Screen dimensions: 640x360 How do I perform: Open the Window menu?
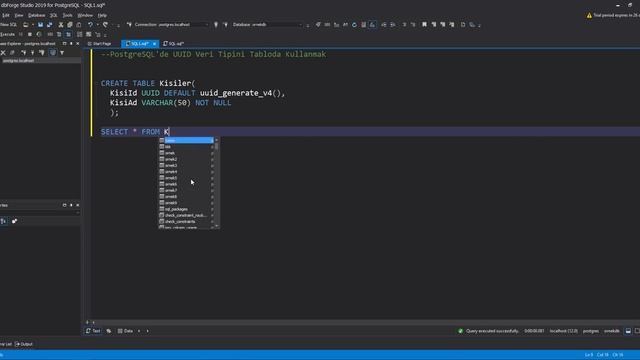[85, 15]
